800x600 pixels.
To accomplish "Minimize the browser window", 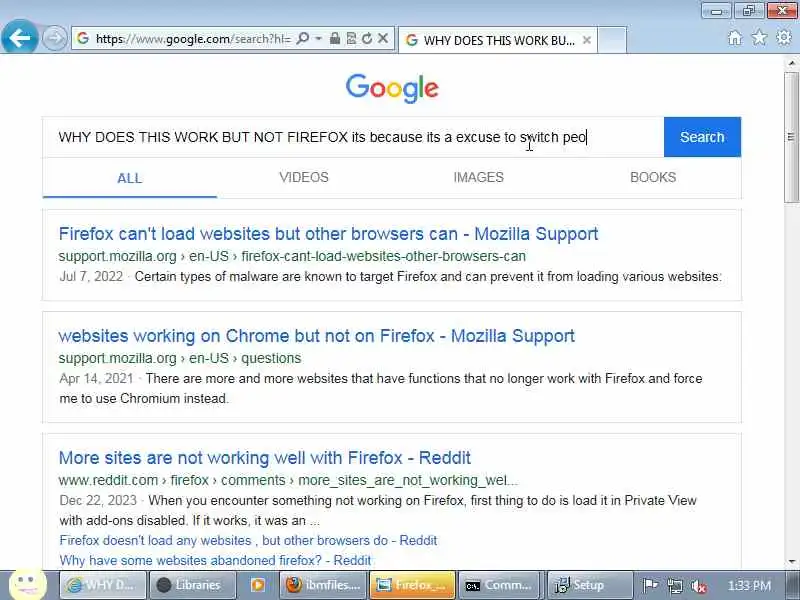I will pyautogui.click(x=717, y=11).
